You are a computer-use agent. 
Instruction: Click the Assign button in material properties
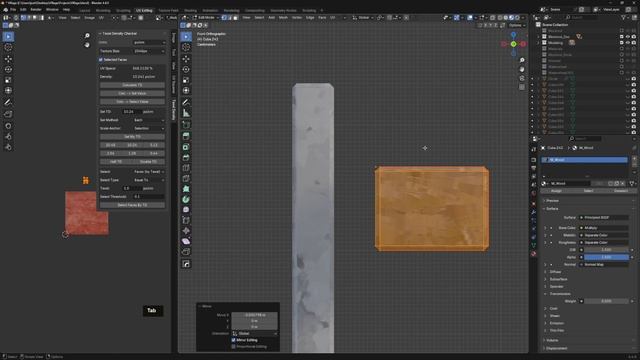pos(556,191)
